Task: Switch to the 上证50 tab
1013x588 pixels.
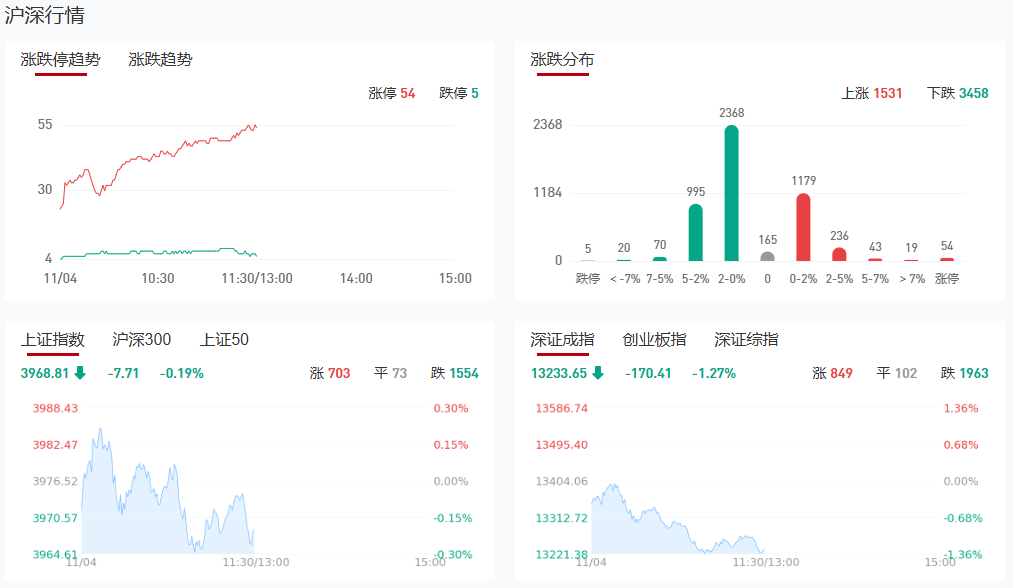Action: click(x=224, y=340)
